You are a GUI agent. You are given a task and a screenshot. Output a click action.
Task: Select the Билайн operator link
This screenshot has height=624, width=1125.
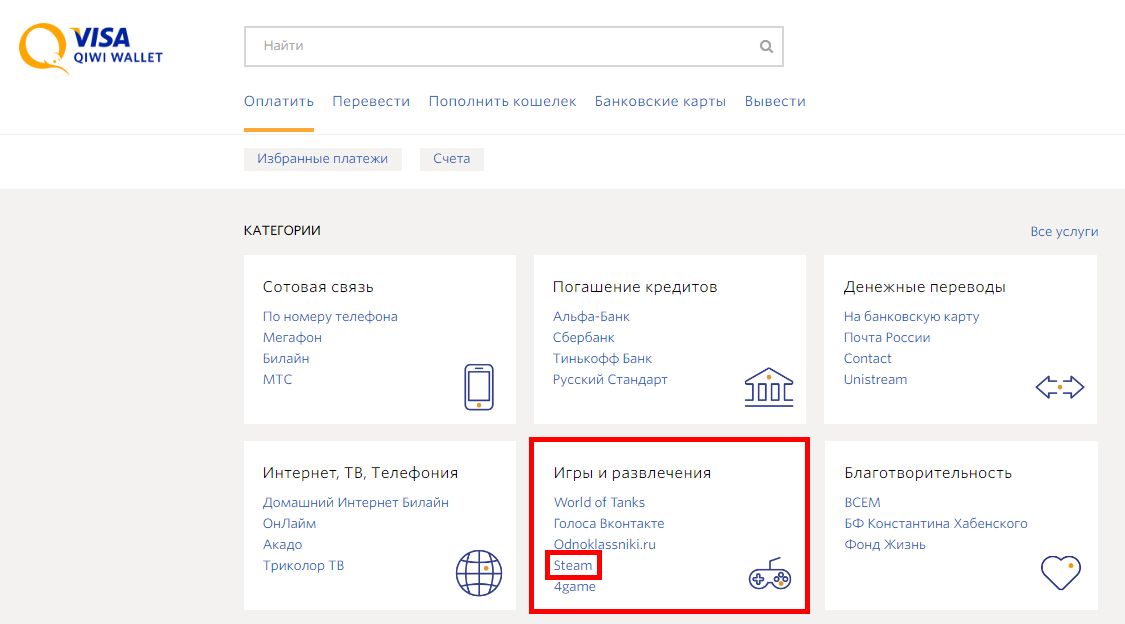[286, 358]
